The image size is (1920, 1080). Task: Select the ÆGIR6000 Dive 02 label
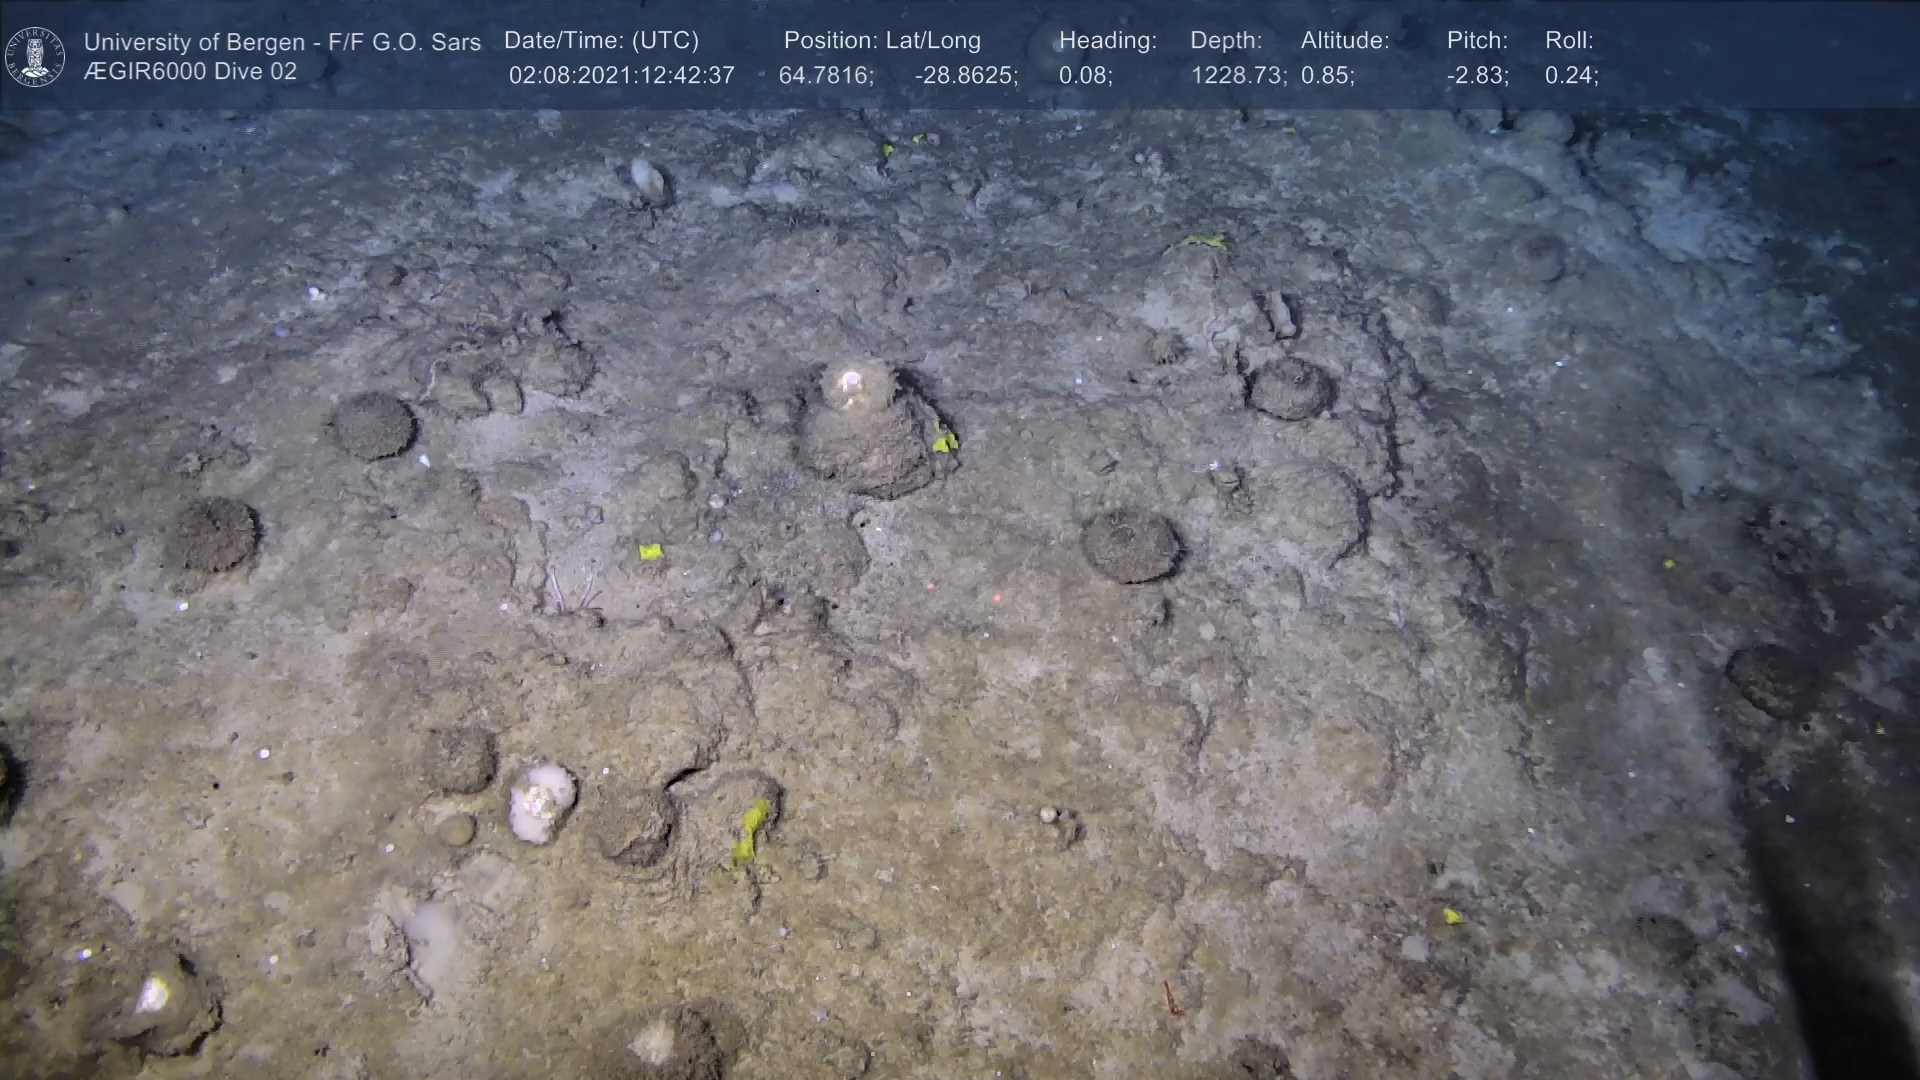pos(190,72)
